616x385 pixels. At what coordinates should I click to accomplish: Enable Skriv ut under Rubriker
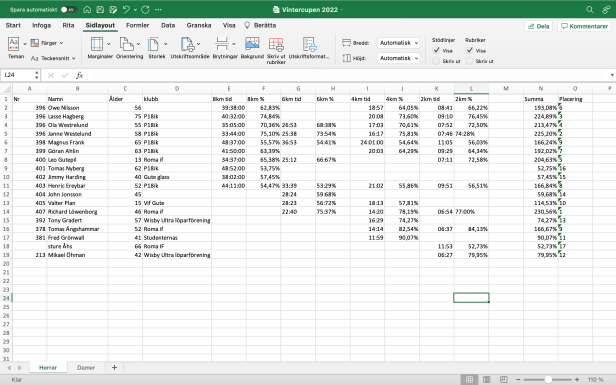tap(469, 61)
